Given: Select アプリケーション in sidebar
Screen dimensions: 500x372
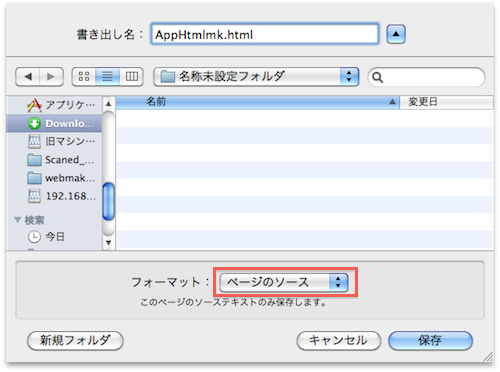Looking at the screenshot, I should pos(54,105).
